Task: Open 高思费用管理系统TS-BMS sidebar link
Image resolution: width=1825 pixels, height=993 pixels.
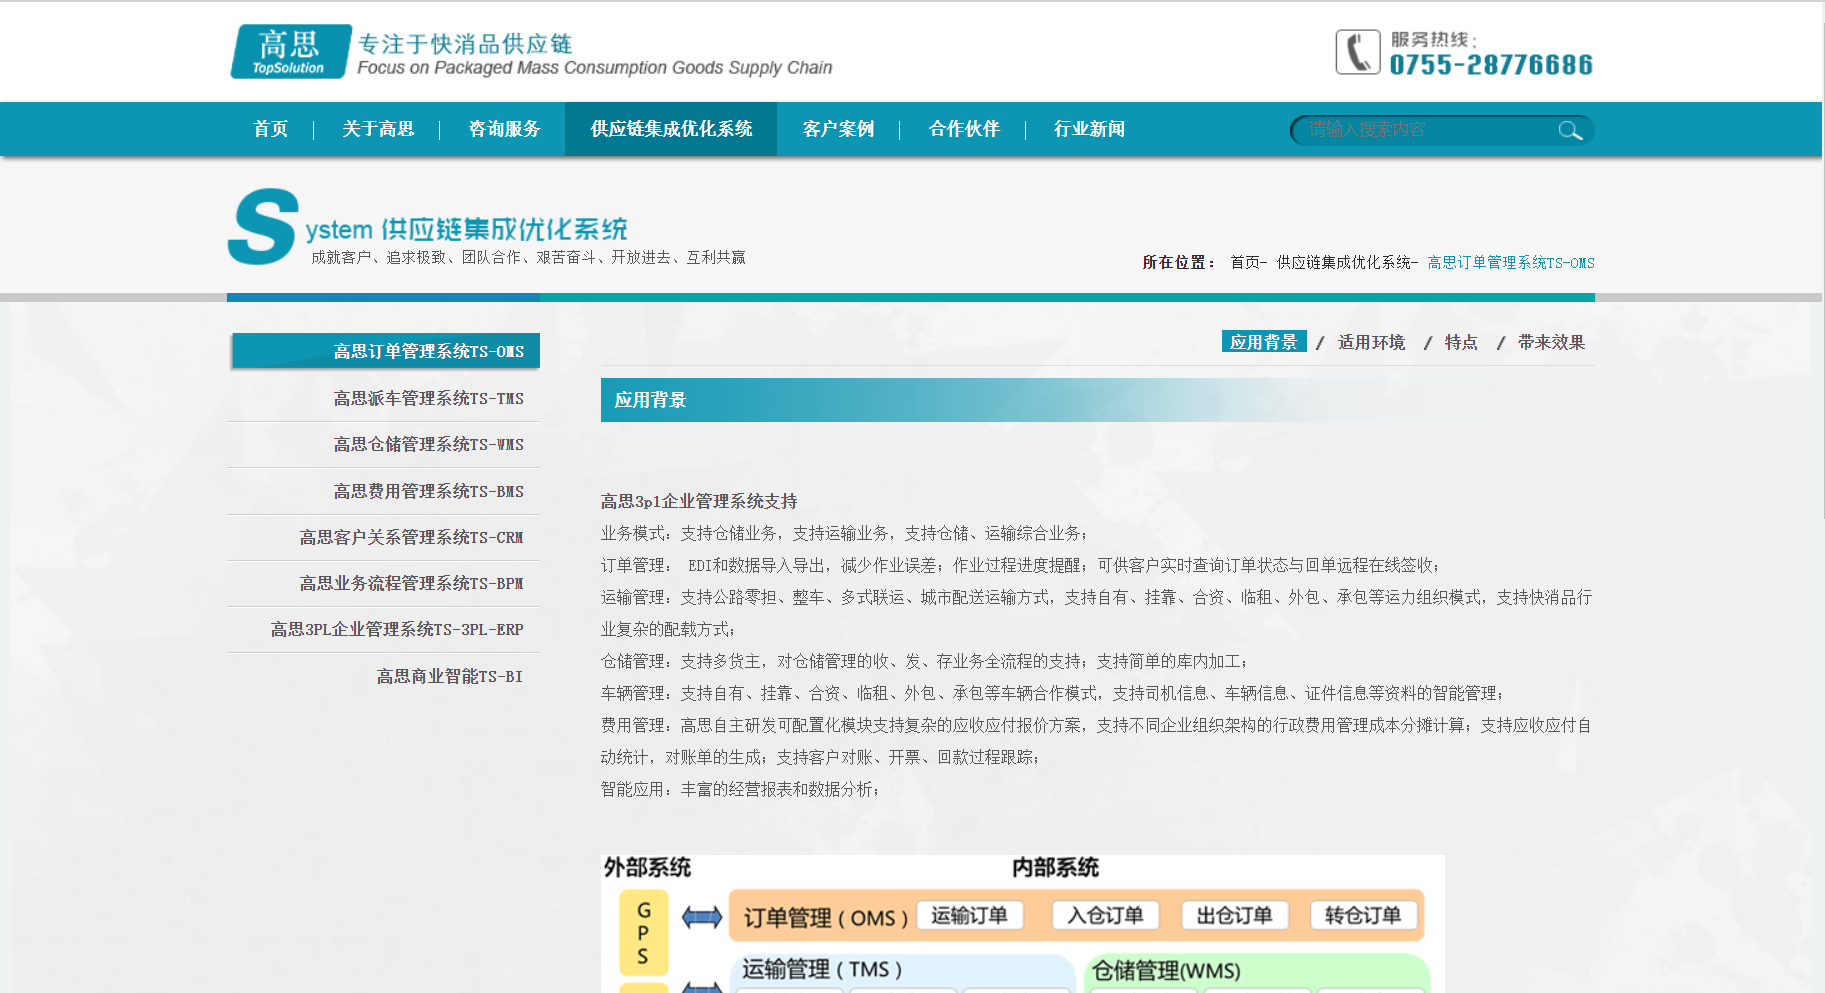Action: [x=428, y=491]
